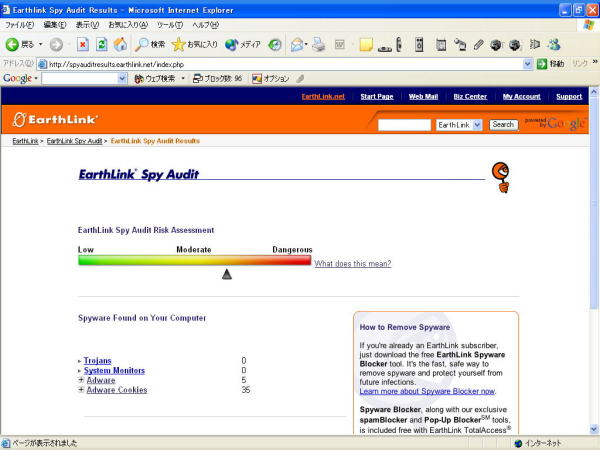Open the Mail envelope toolbar icon
This screenshot has height=450, width=600.
pos(297,45)
